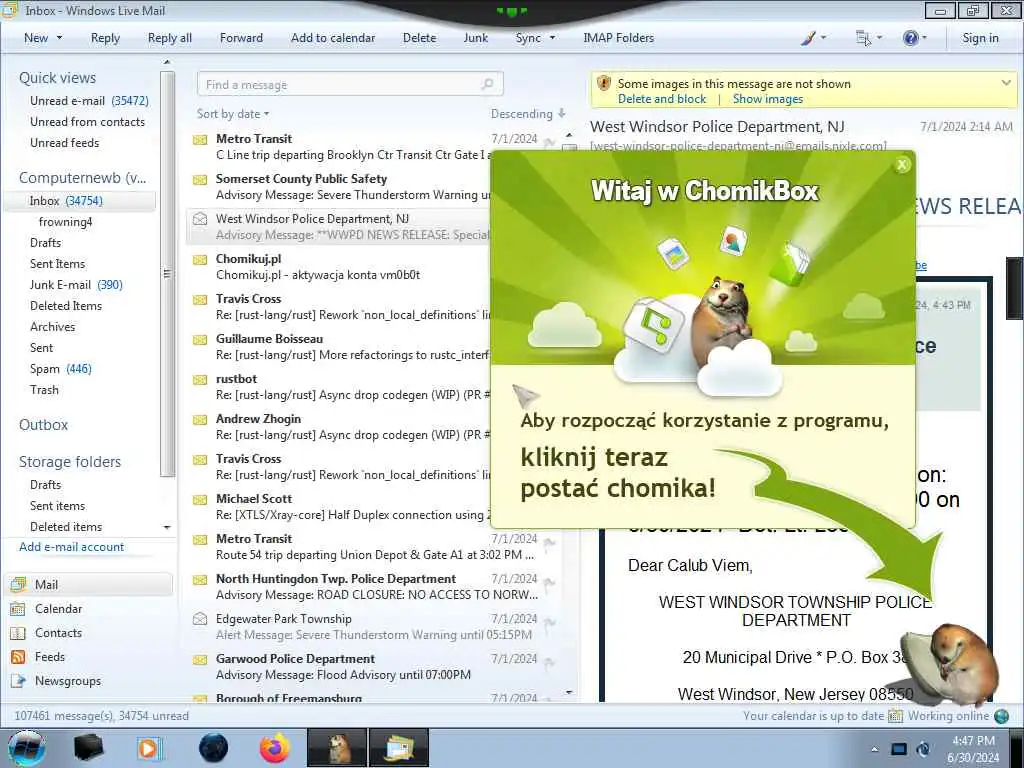This screenshot has height=768, width=1024.
Task: Open the Spam (446) folder
Action: coord(61,369)
